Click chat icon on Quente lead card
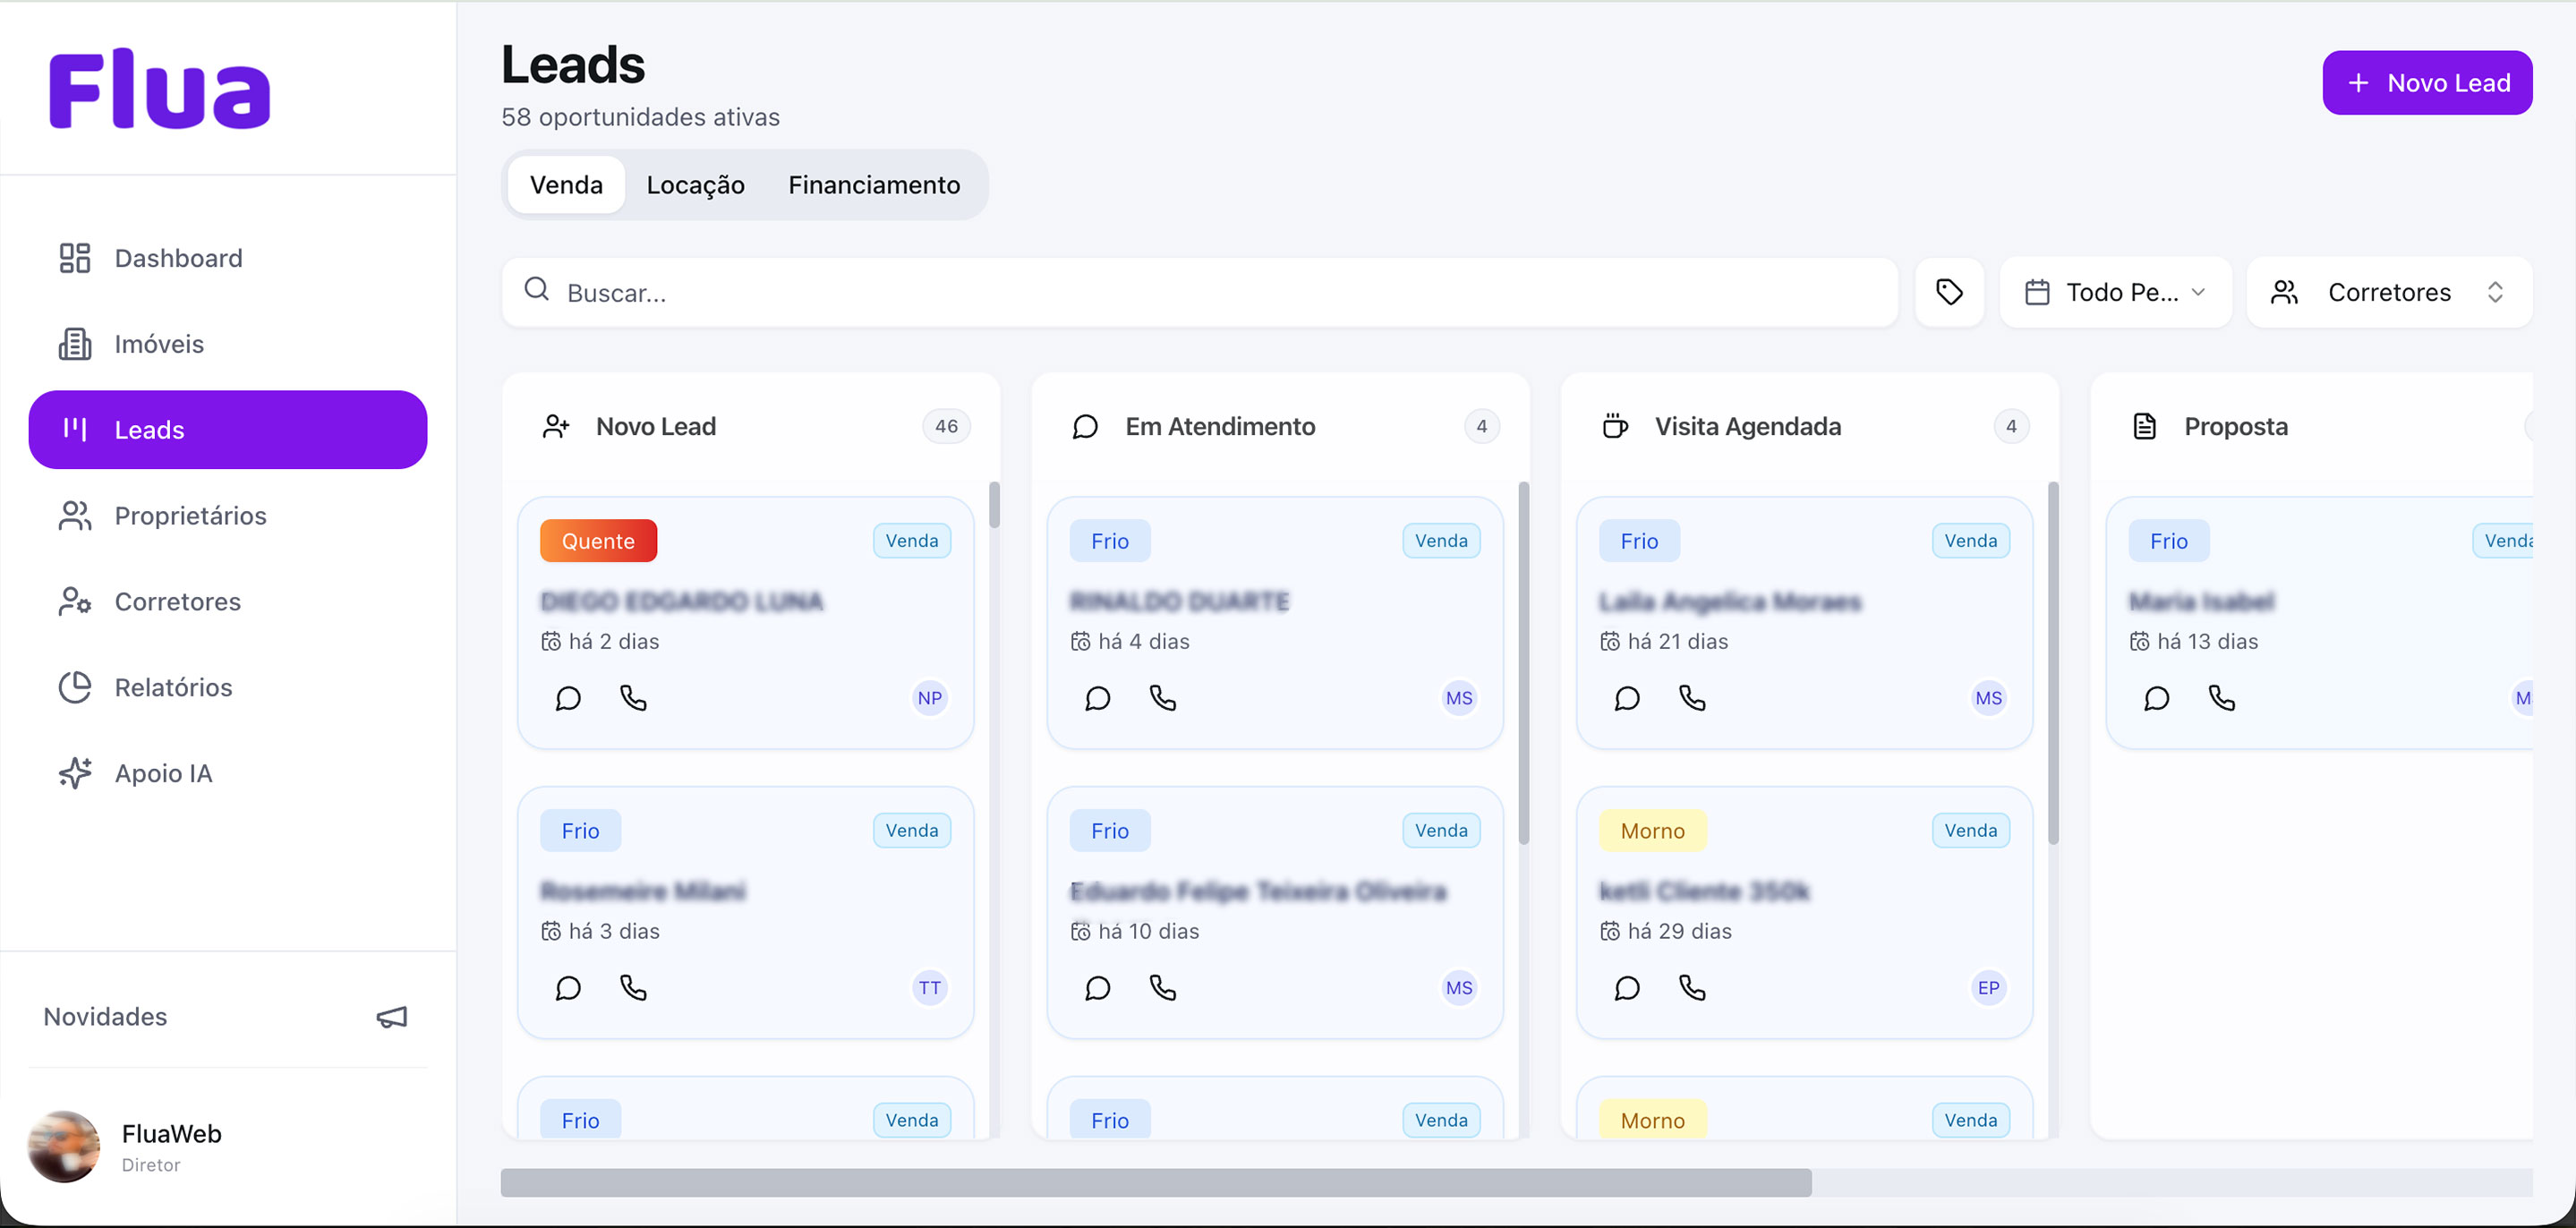Viewport: 2576px width, 1228px height. [568, 698]
